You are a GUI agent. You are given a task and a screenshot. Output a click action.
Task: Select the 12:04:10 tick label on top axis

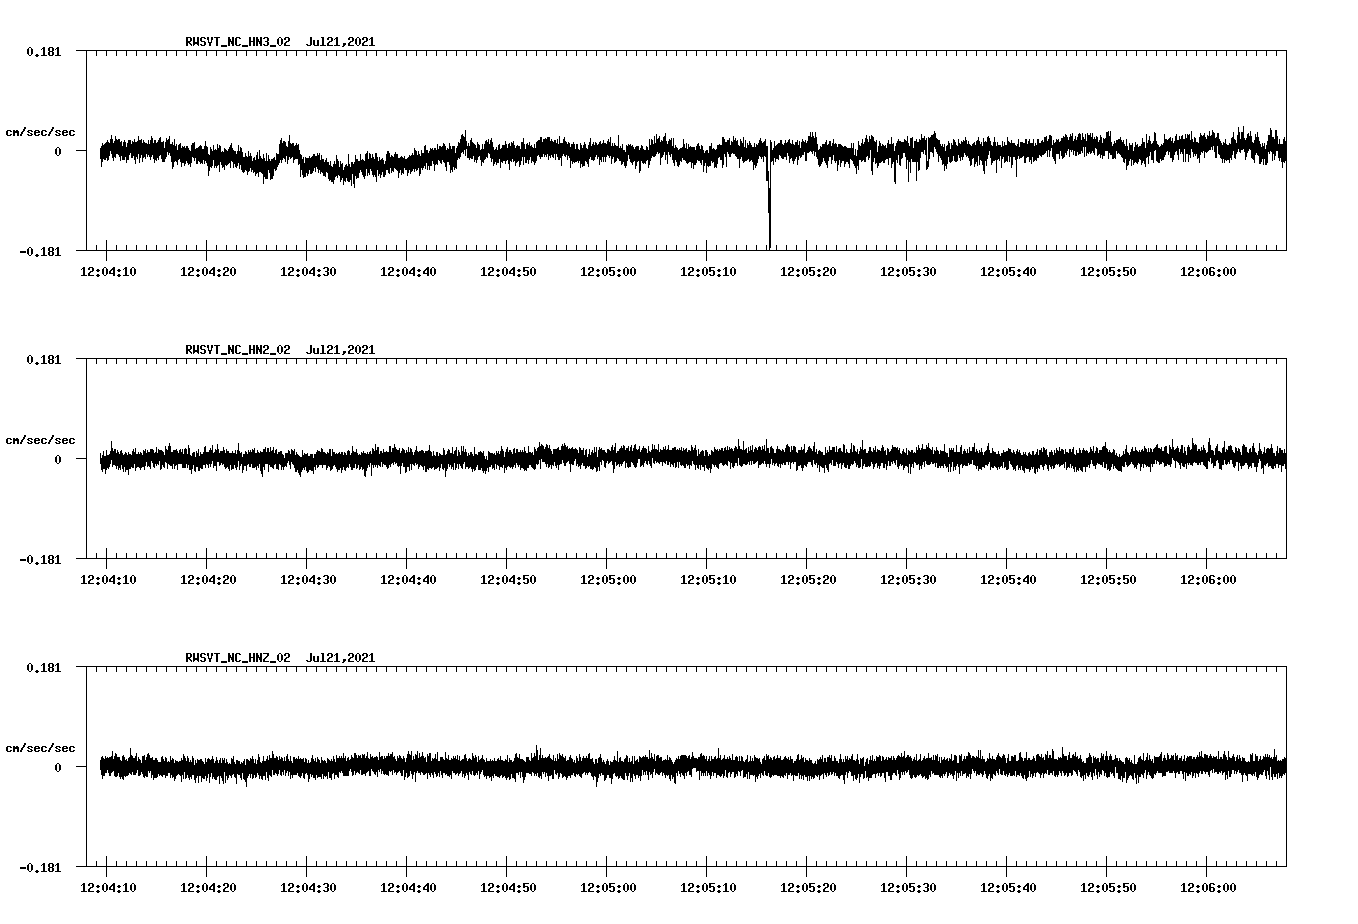pyautogui.click(x=110, y=270)
